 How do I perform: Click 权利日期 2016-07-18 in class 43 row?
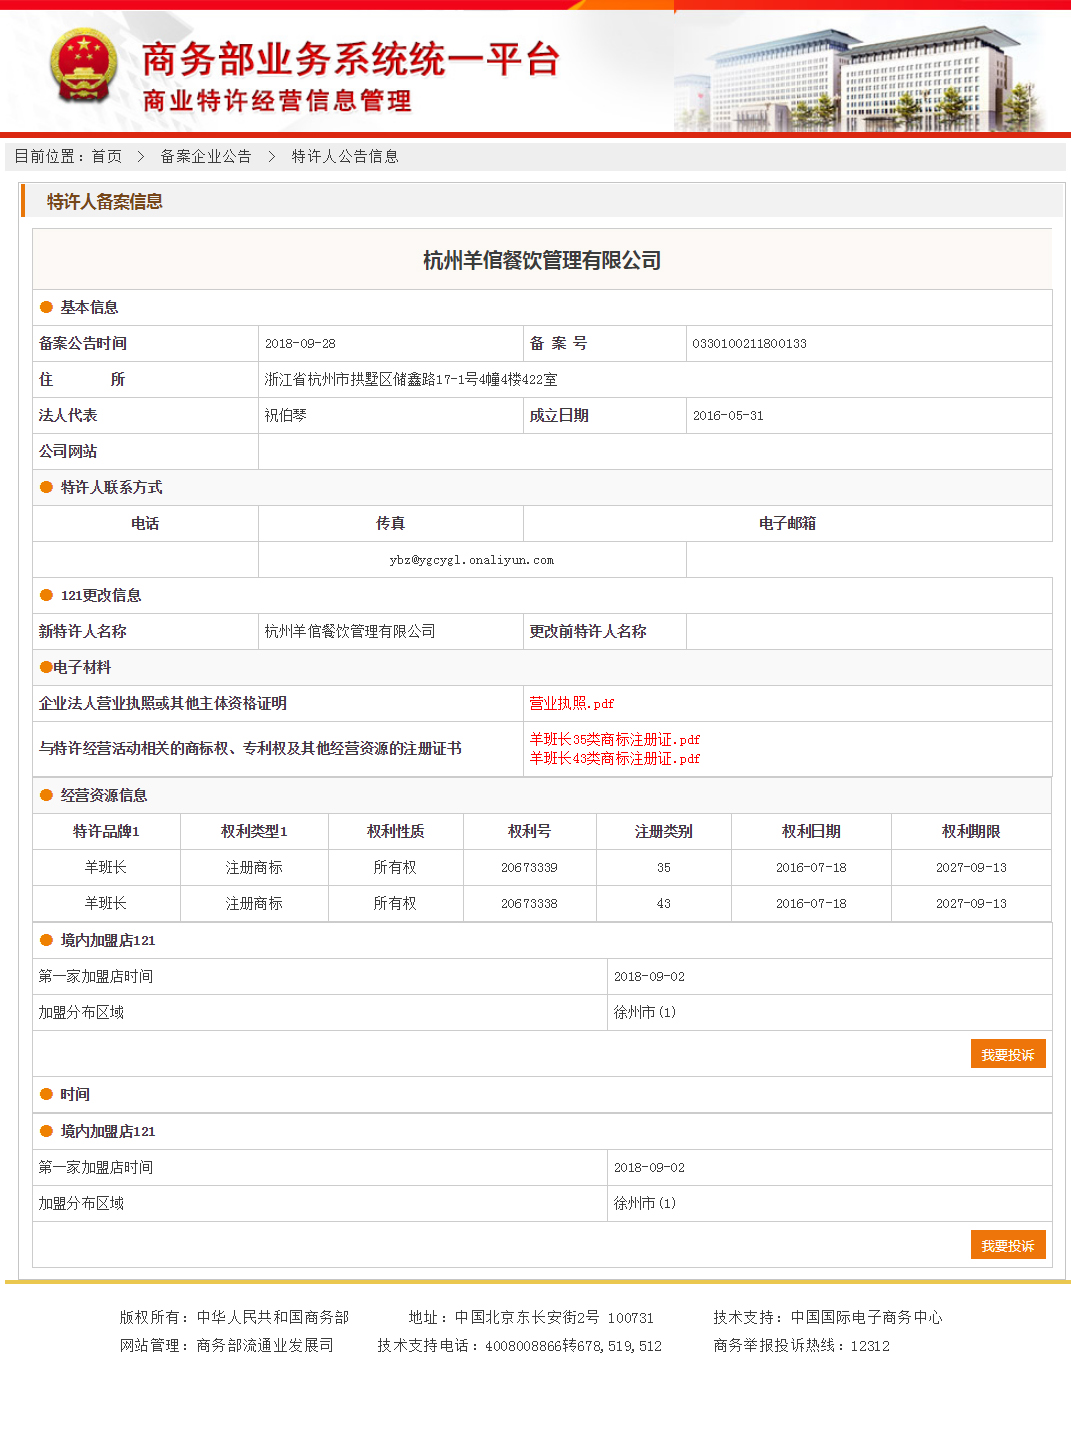click(x=811, y=903)
